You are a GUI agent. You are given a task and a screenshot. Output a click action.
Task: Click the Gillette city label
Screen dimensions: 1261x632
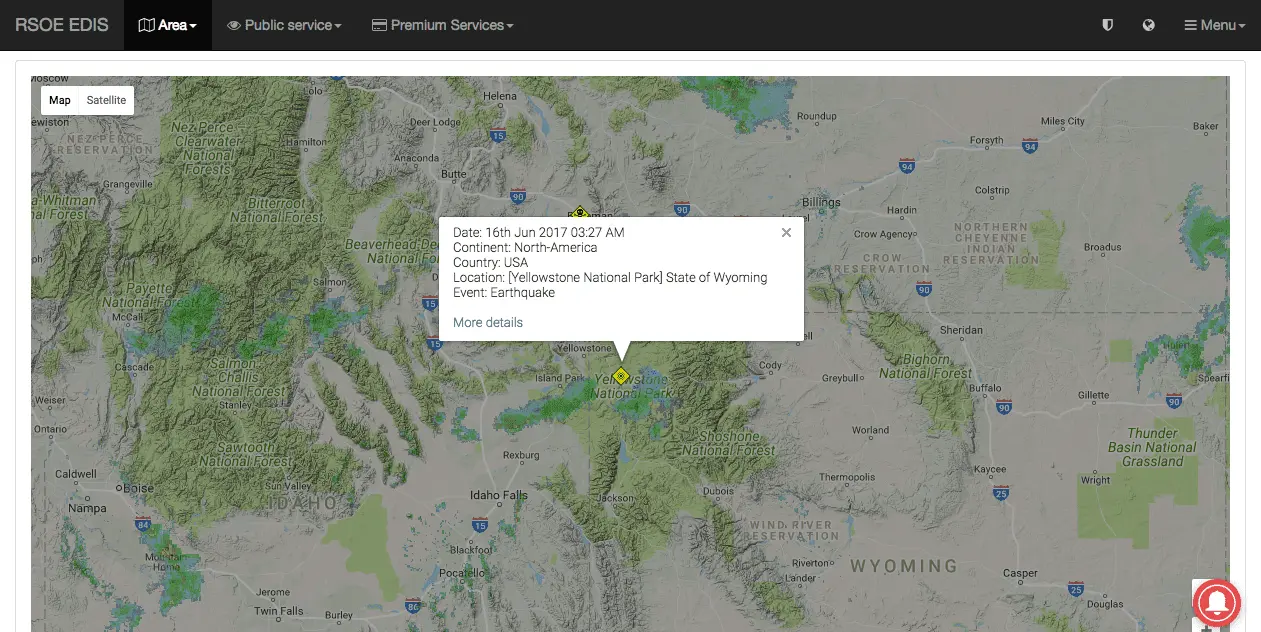click(x=1094, y=395)
